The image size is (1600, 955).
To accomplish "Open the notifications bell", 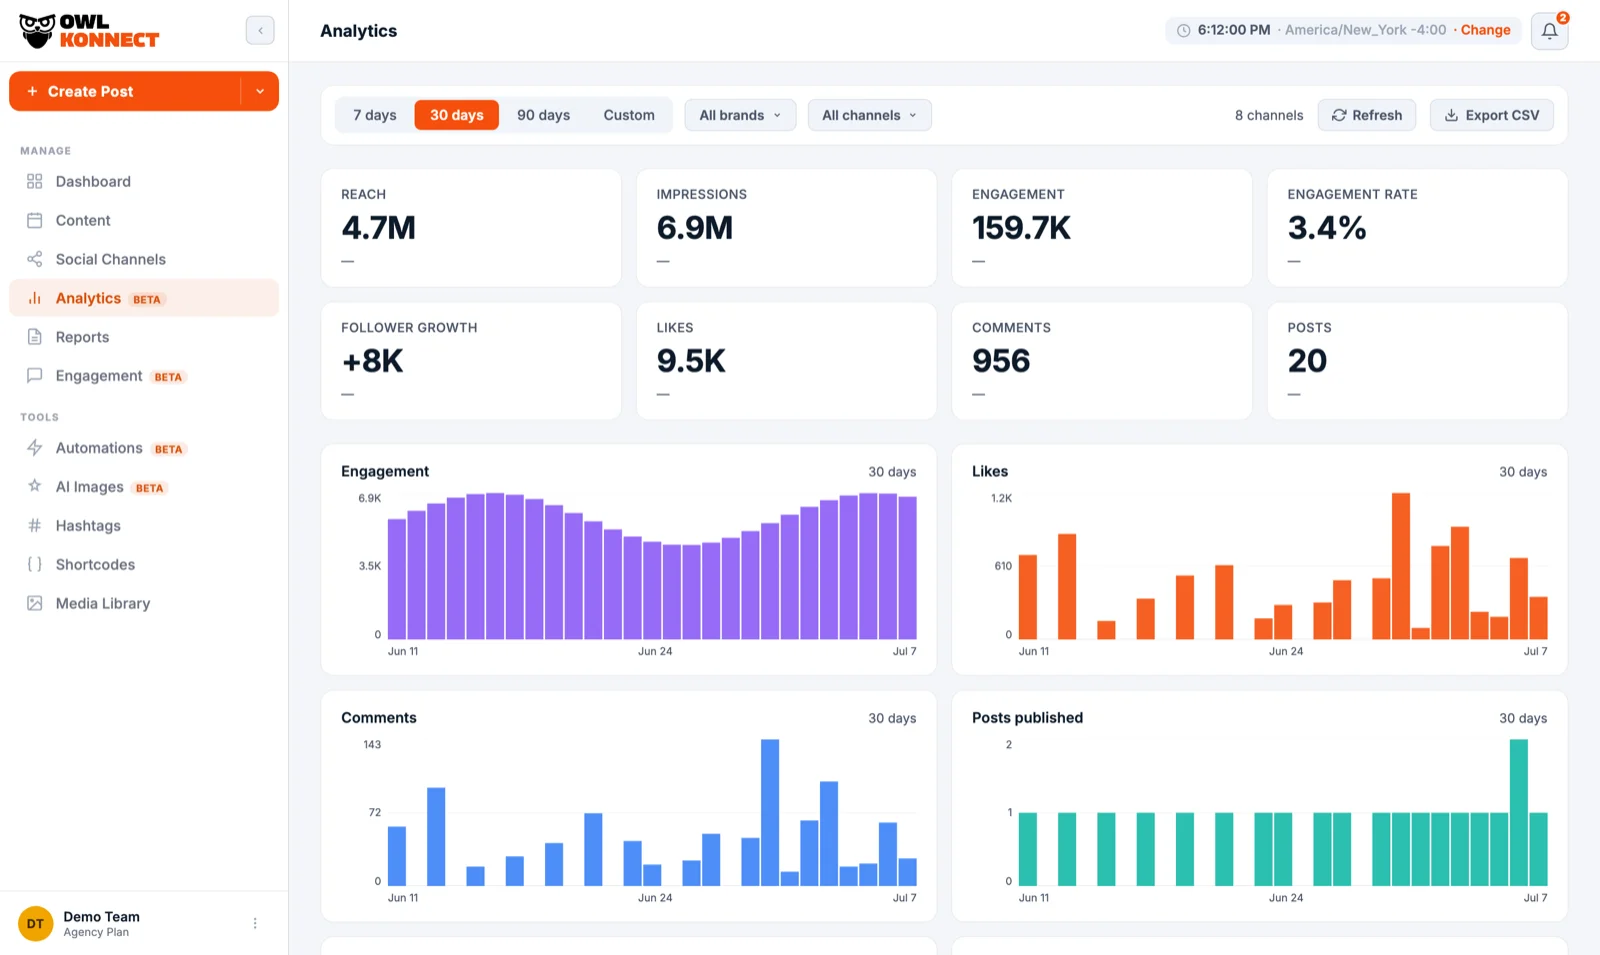I will point(1549,31).
